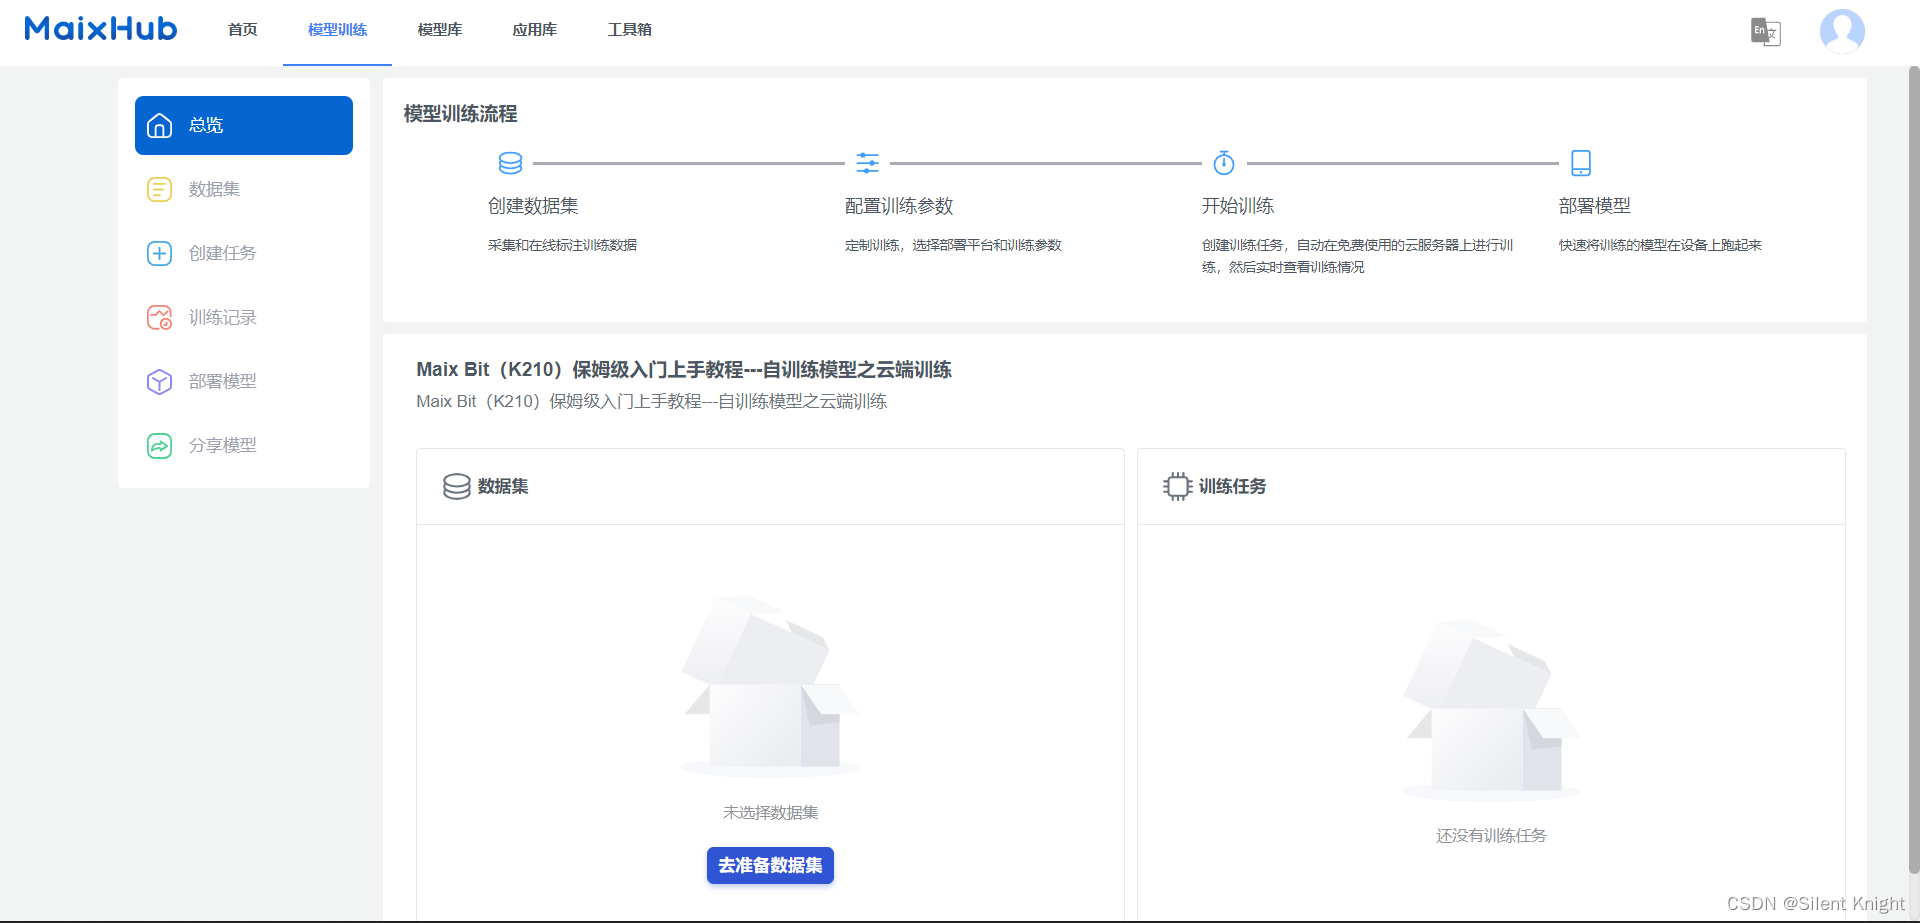
Task: Click the 开始训练 step title
Action: click(x=1238, y=206)
